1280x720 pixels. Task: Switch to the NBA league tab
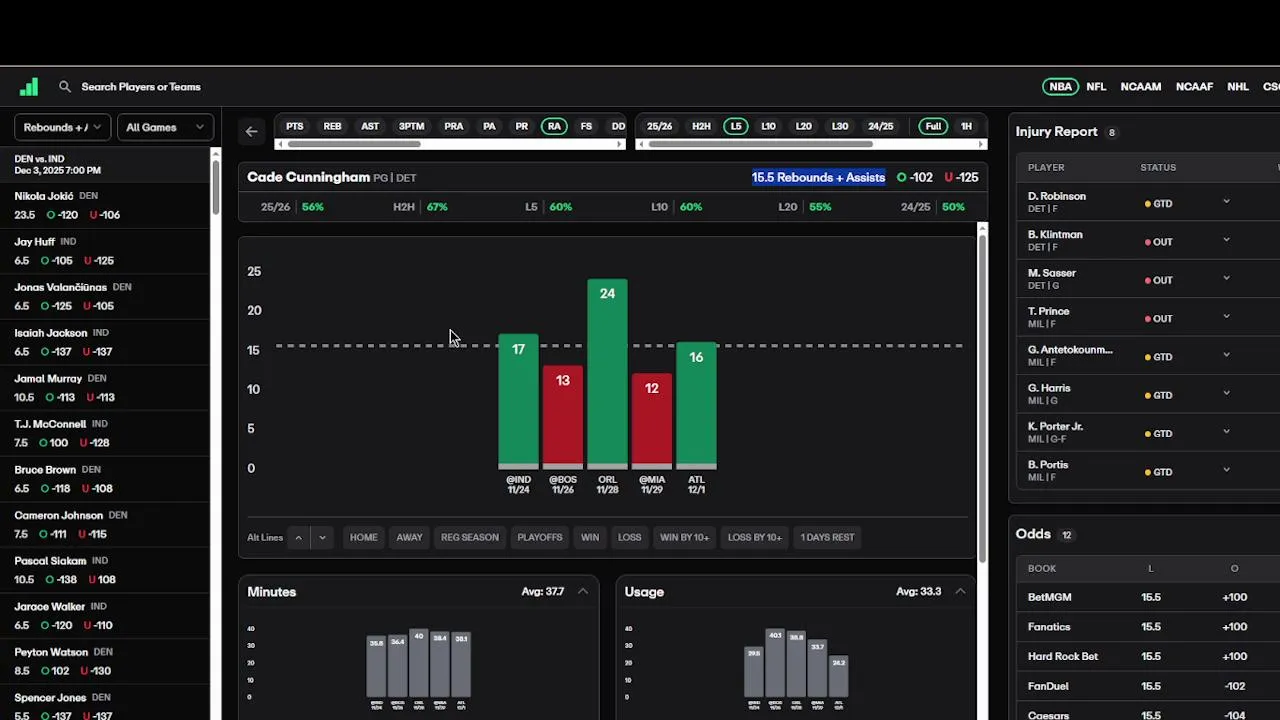pyautogui.click(x=1061, y=87)
